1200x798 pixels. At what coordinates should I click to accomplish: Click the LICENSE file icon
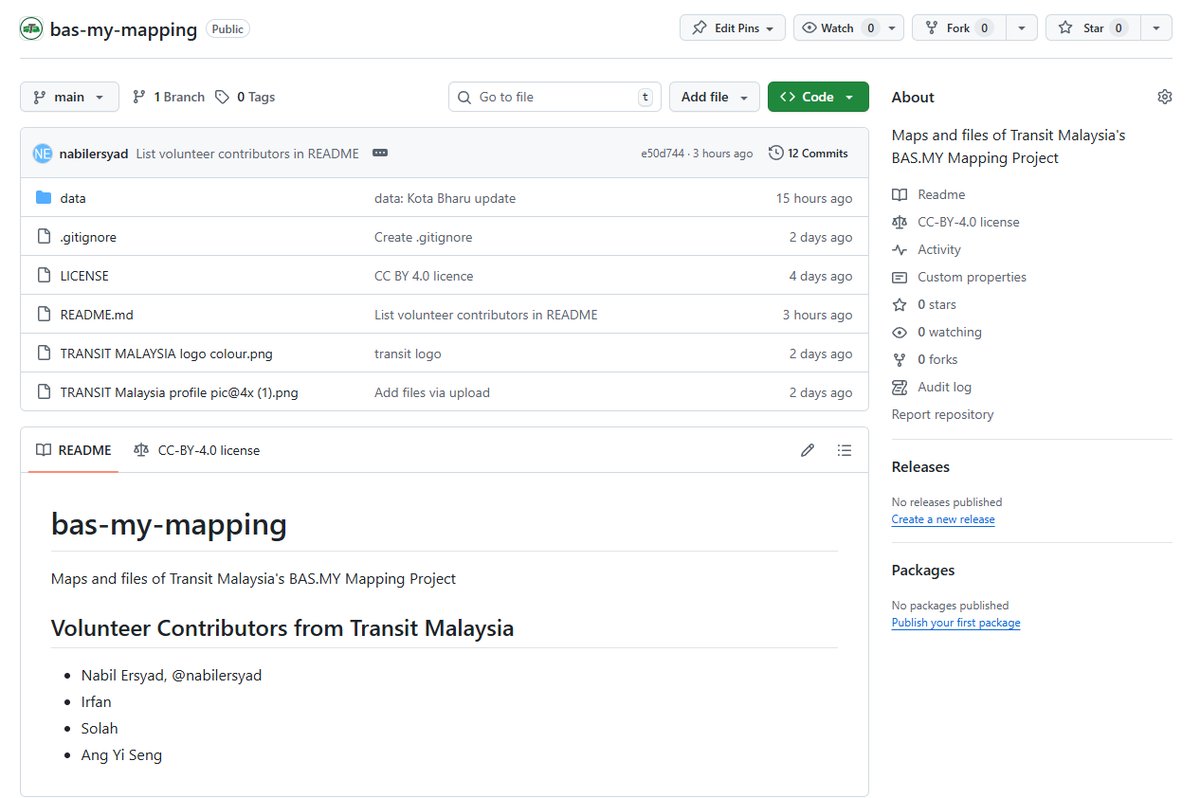[43, 276]
